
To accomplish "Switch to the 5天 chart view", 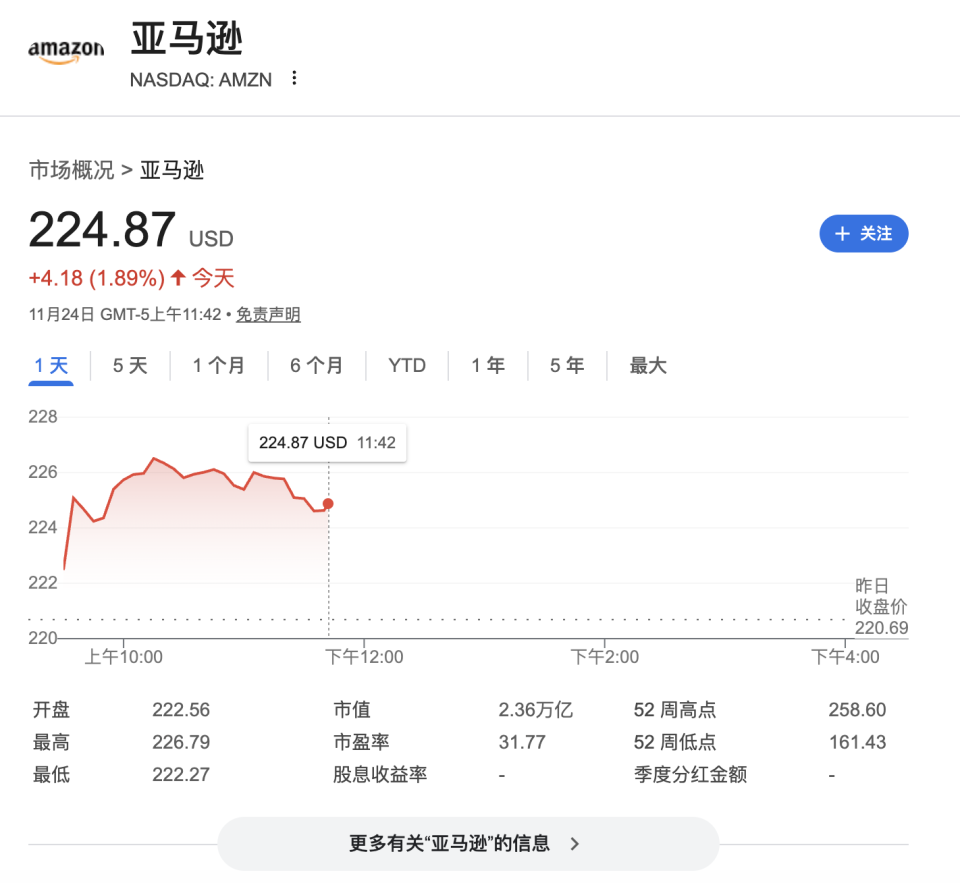I will tap(129, 365).
